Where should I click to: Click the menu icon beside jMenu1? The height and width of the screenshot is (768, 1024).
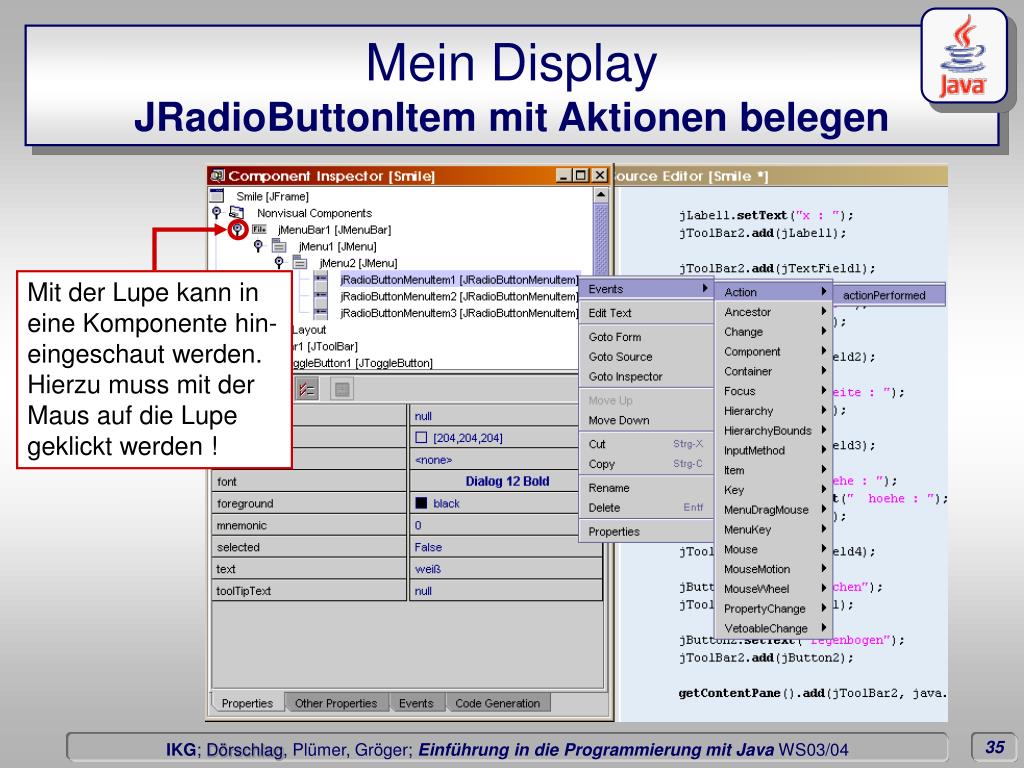pos(279,246)
